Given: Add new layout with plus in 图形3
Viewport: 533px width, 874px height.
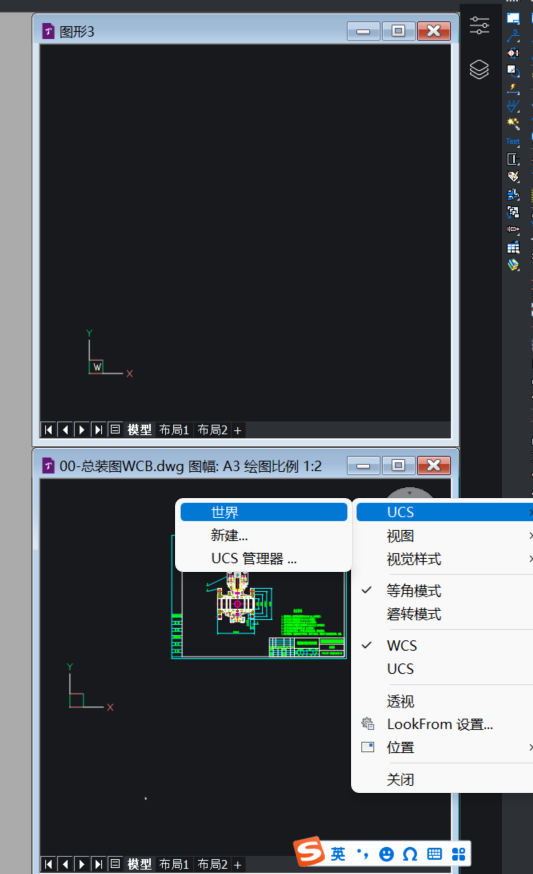Looking at the screenshot, I should click(x=238, y=430).
